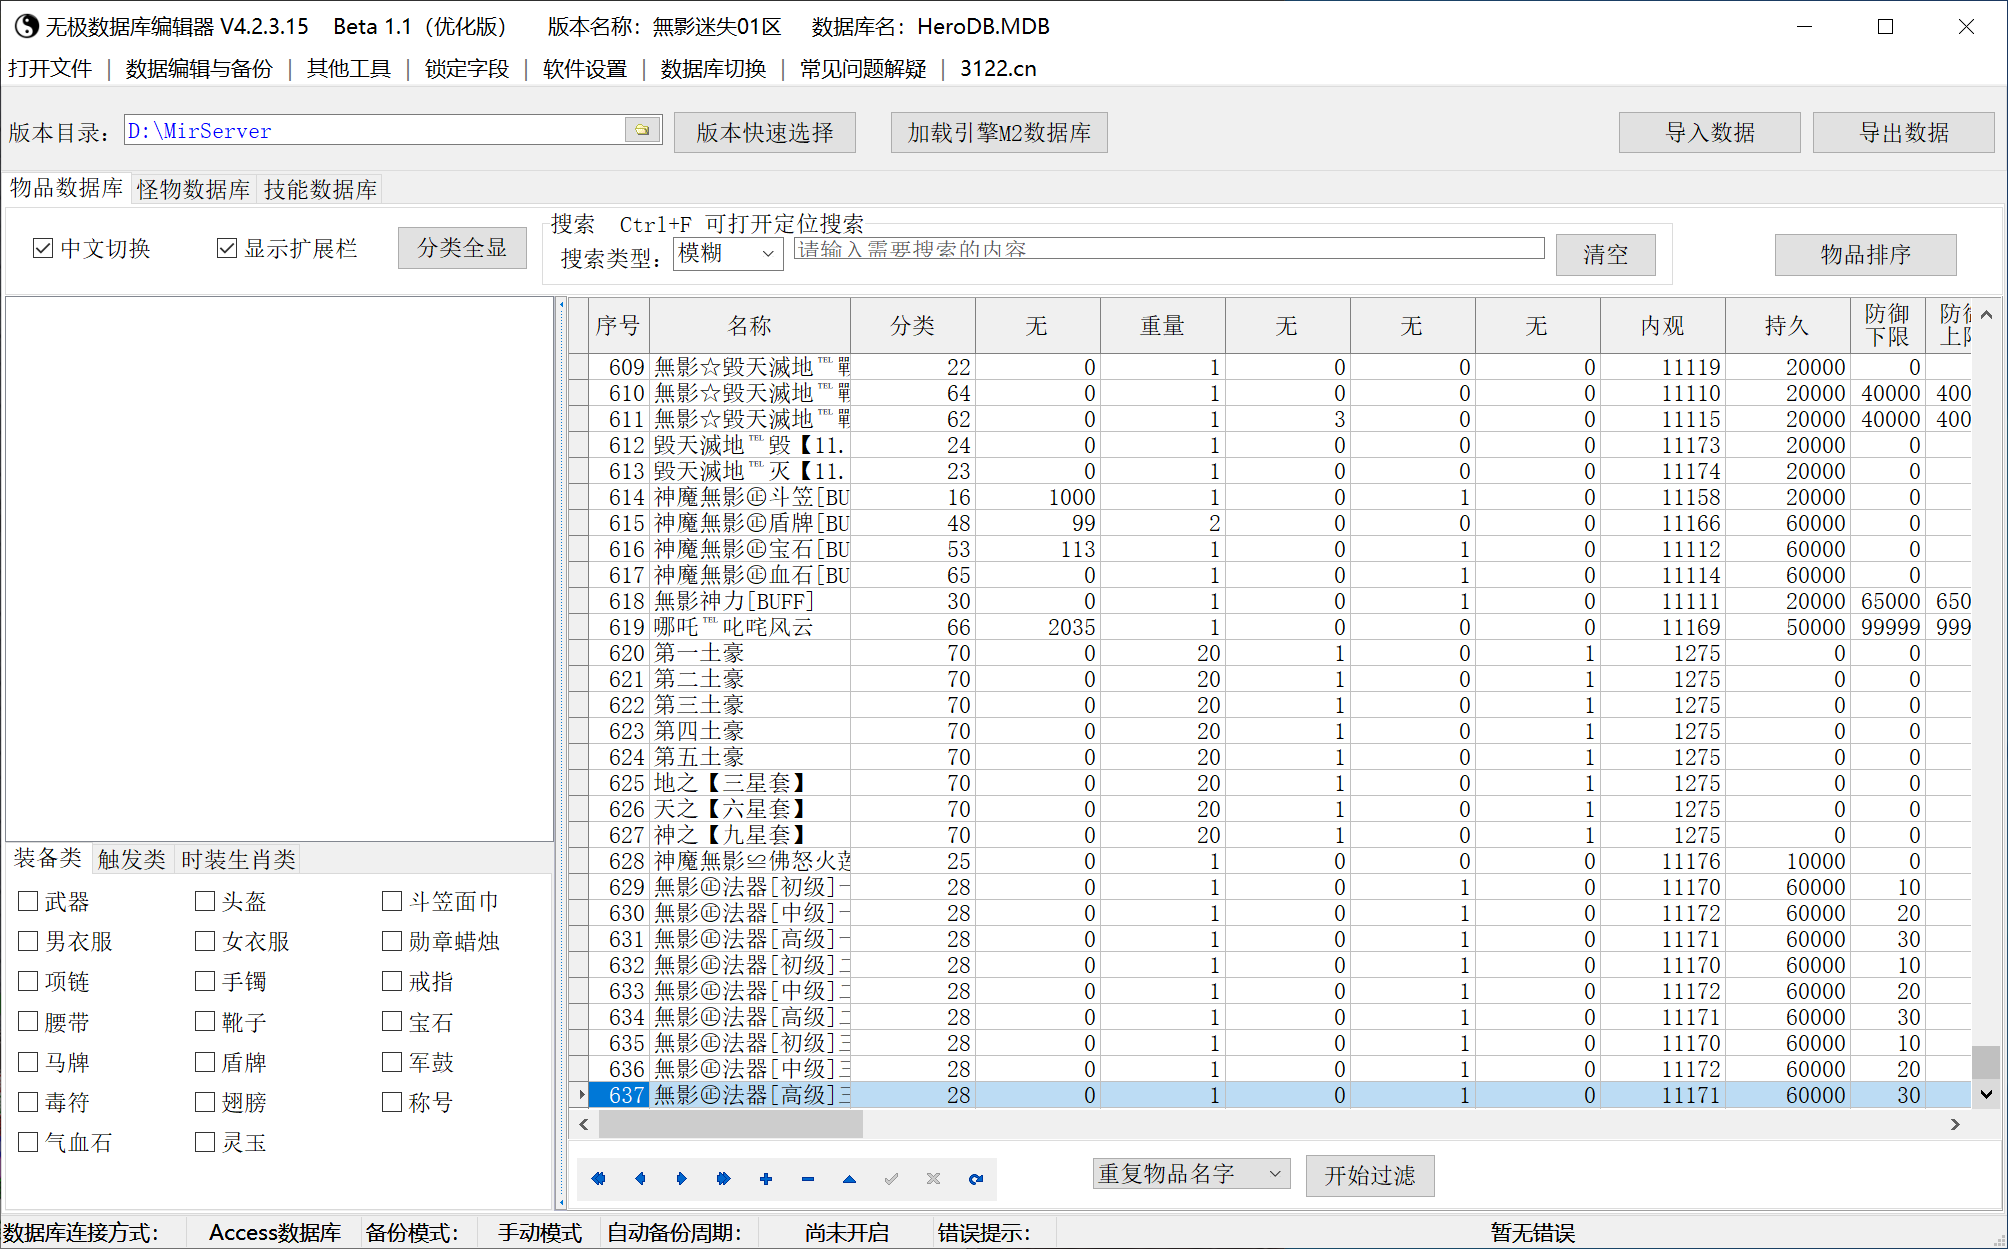Switch to 怪物数据库 tab

click(x=193, y=189)
